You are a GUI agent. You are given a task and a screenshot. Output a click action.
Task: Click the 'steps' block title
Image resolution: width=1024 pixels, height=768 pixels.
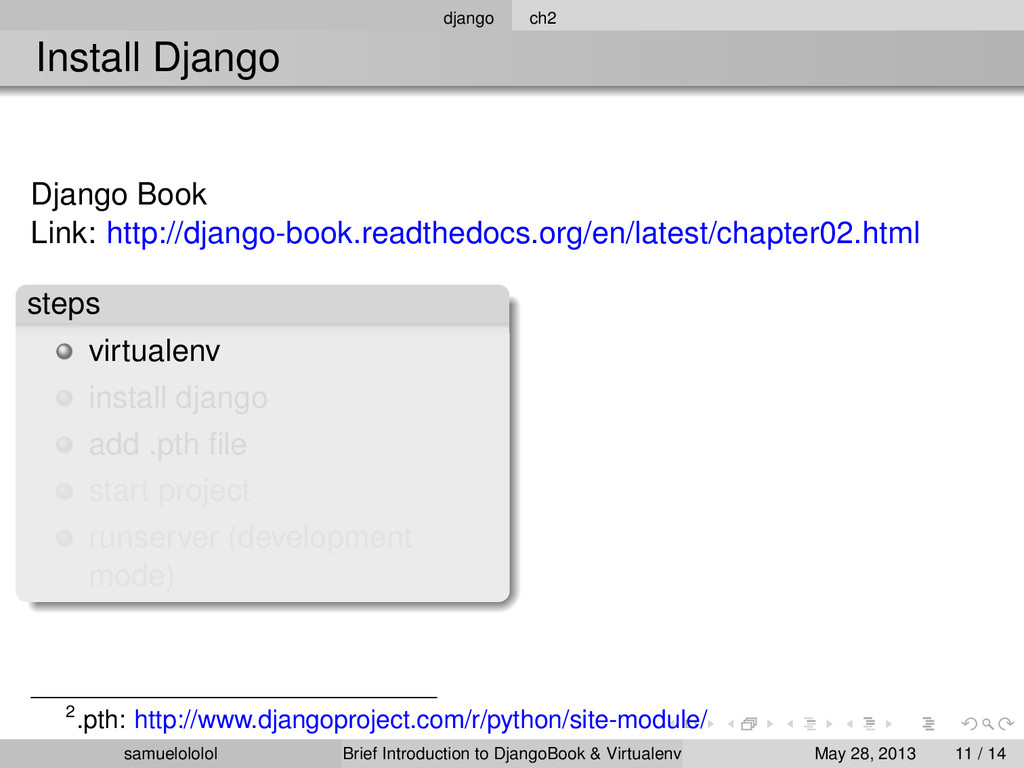(63, 304)
